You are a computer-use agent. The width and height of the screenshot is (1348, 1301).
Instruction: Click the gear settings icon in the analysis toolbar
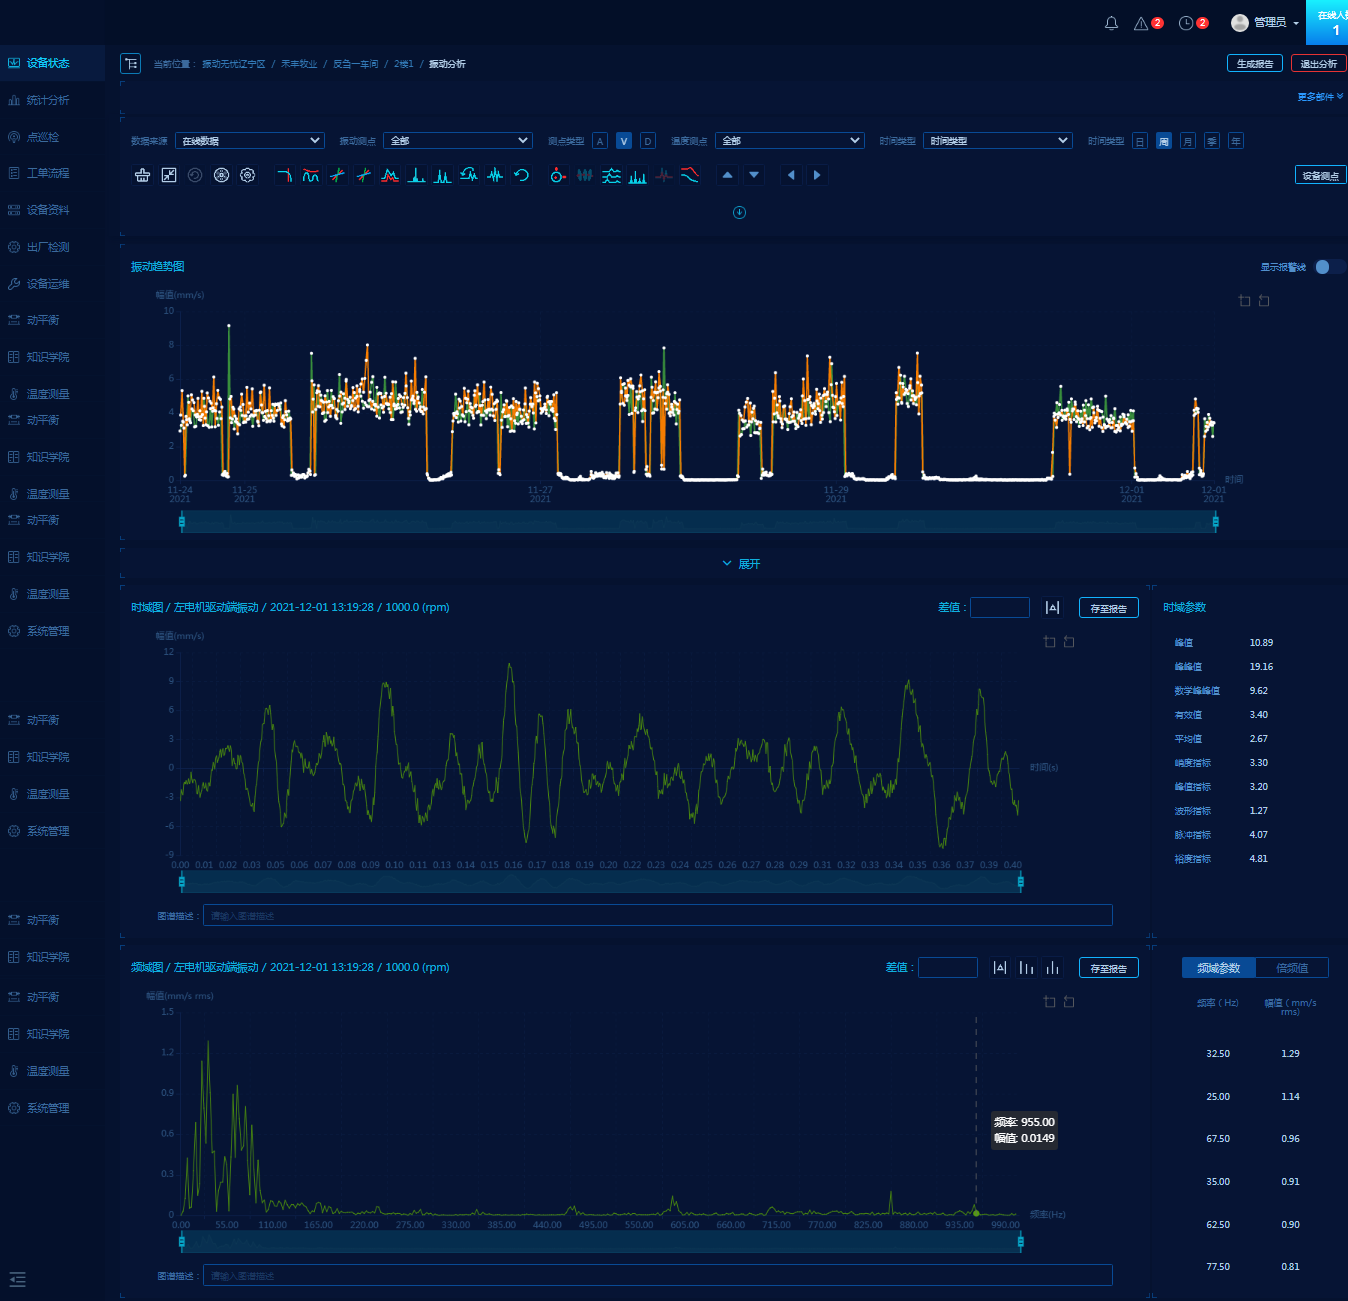point(248,175)
